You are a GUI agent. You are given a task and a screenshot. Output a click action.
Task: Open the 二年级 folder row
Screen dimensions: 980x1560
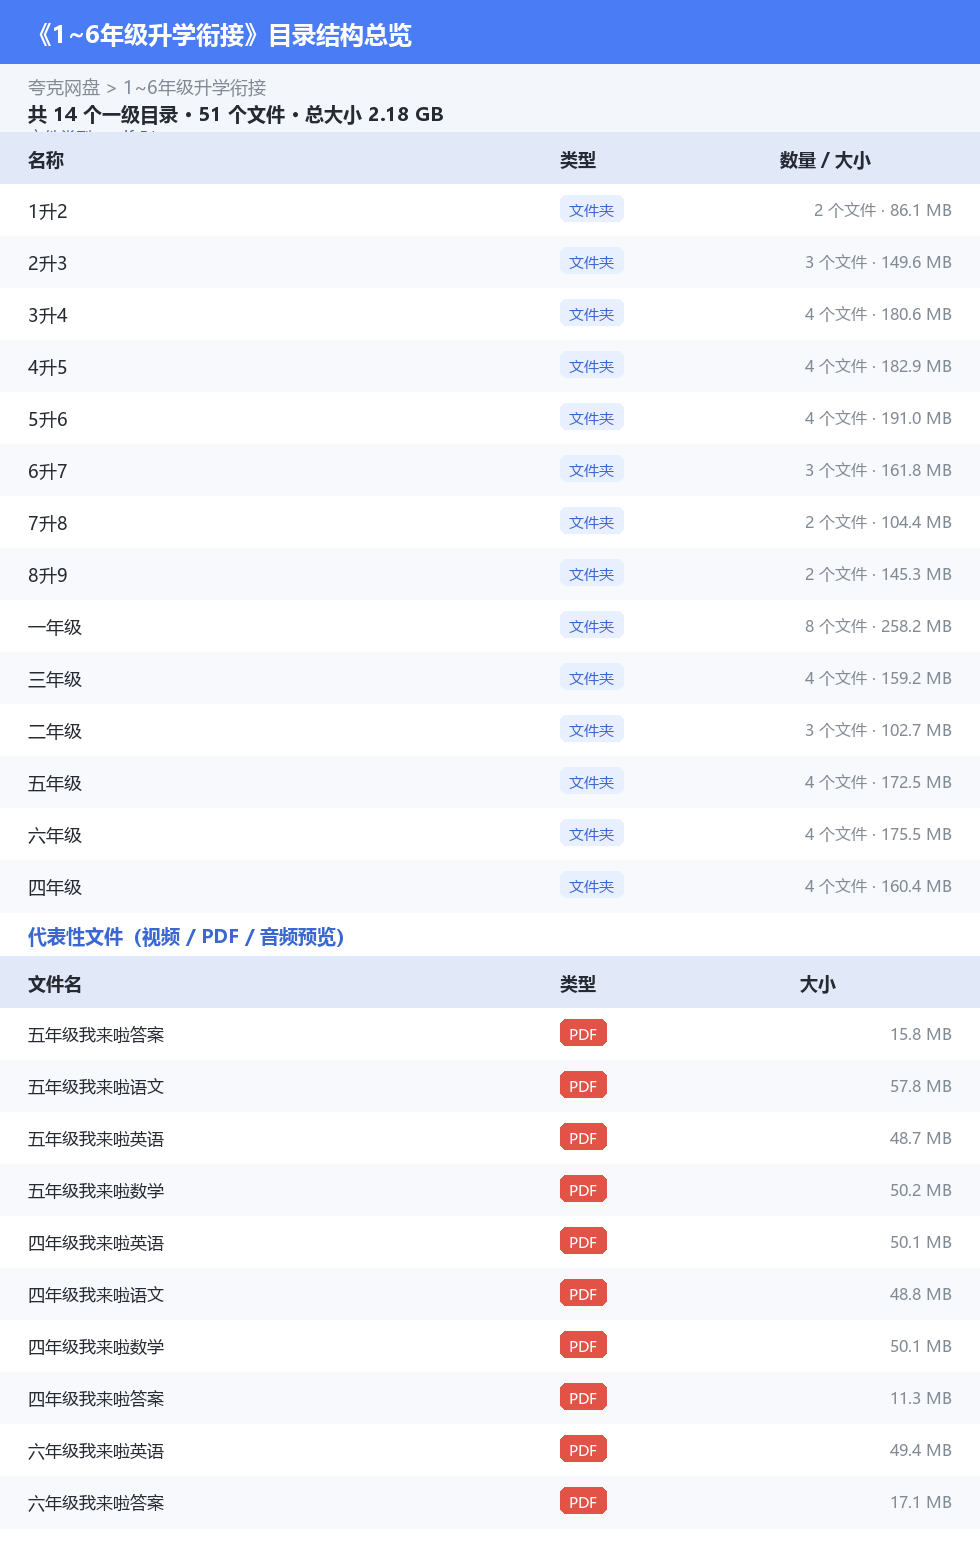point(490,730)
